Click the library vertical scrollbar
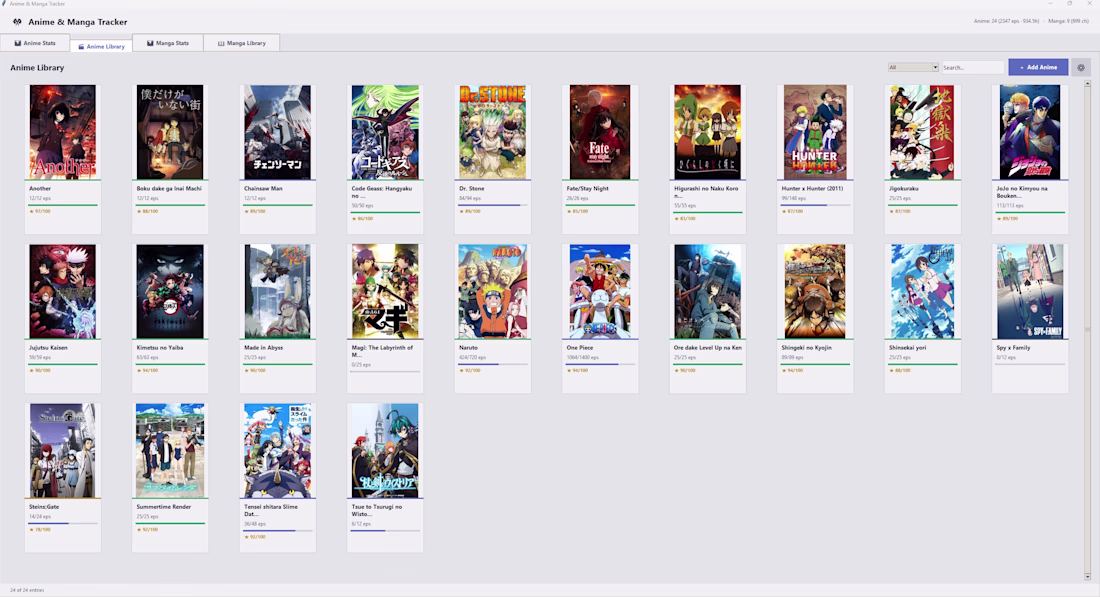This screenshot has width=1100, height=597. coord(1087,329)
